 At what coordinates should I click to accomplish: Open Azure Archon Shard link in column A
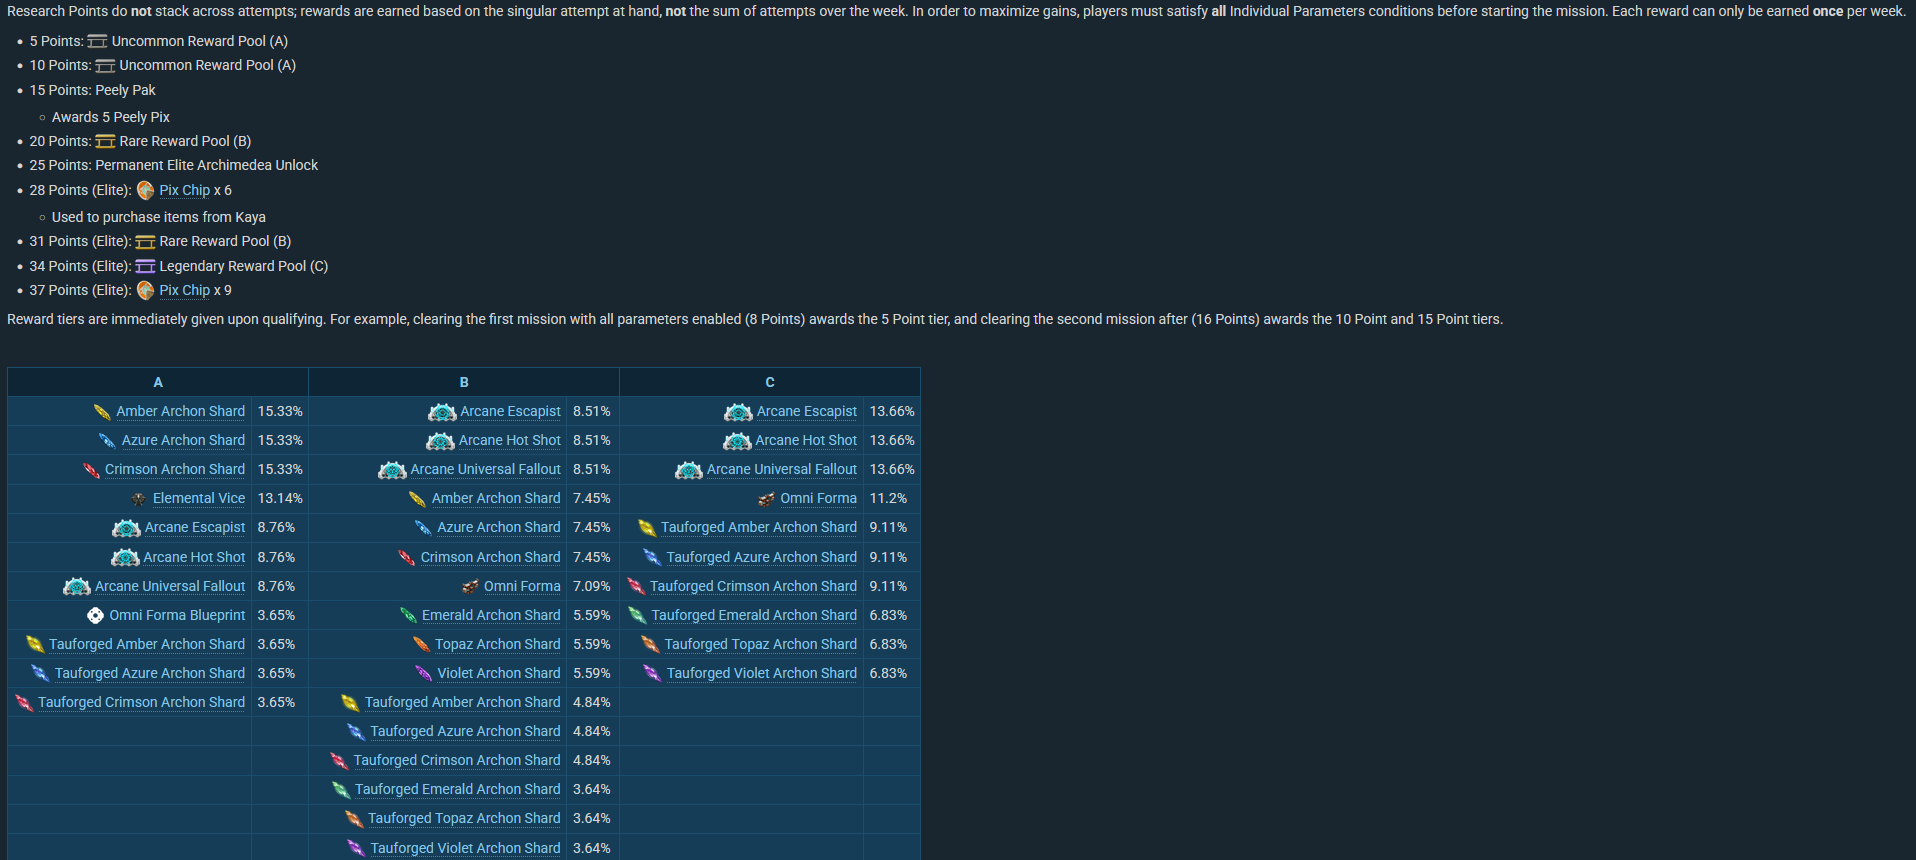tap(183, 440)
